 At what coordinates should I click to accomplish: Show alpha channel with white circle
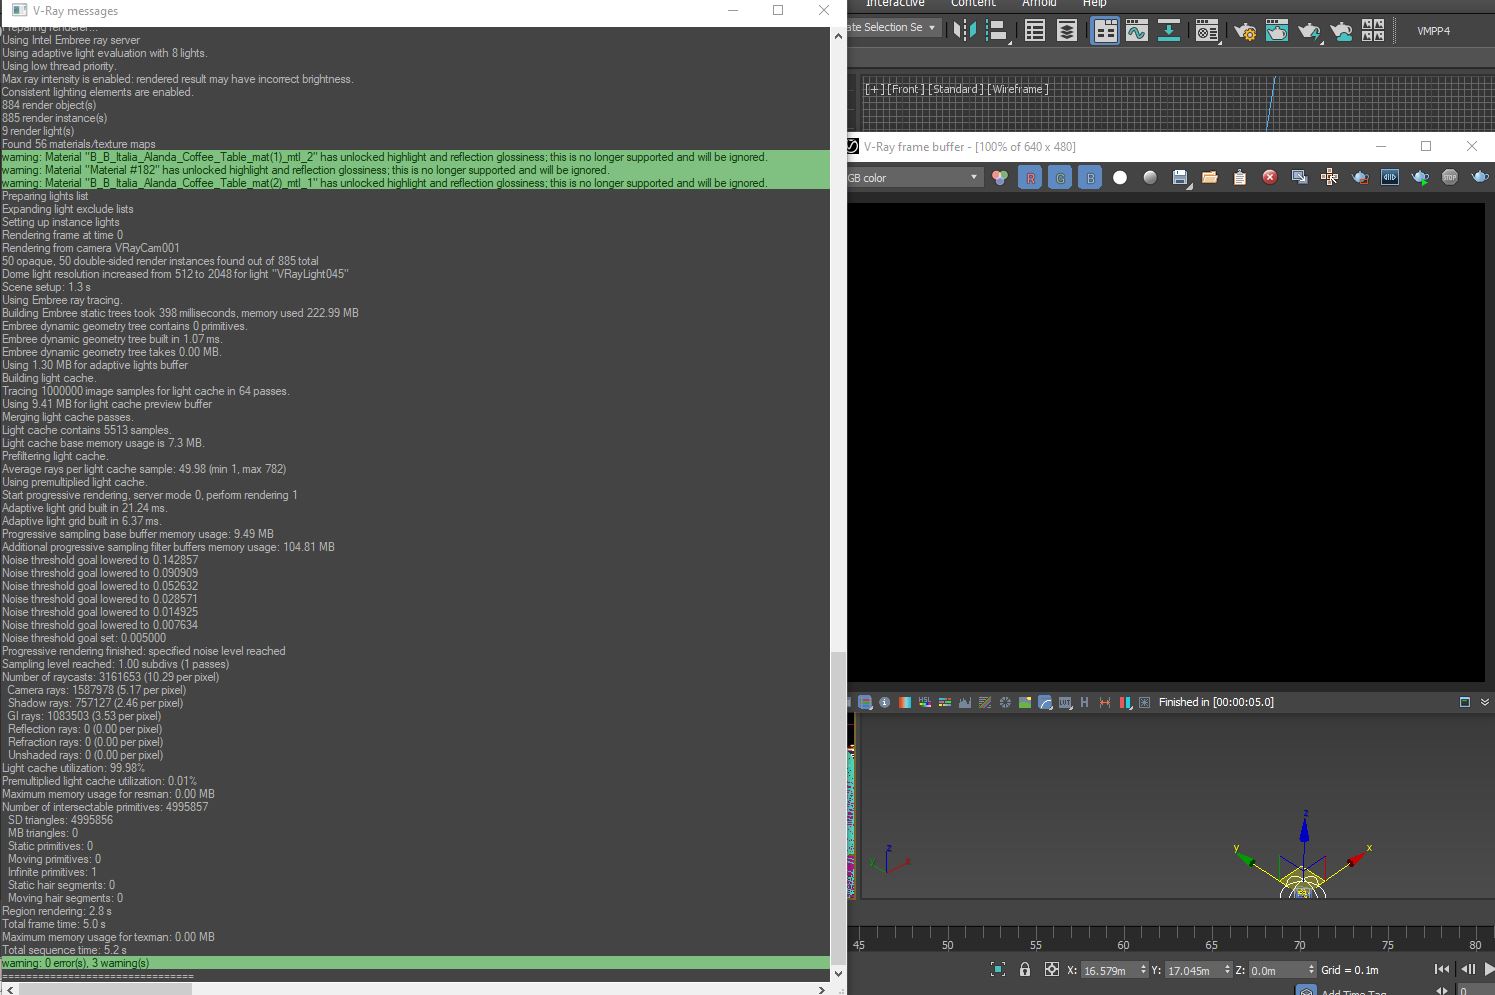point(1120,178)
